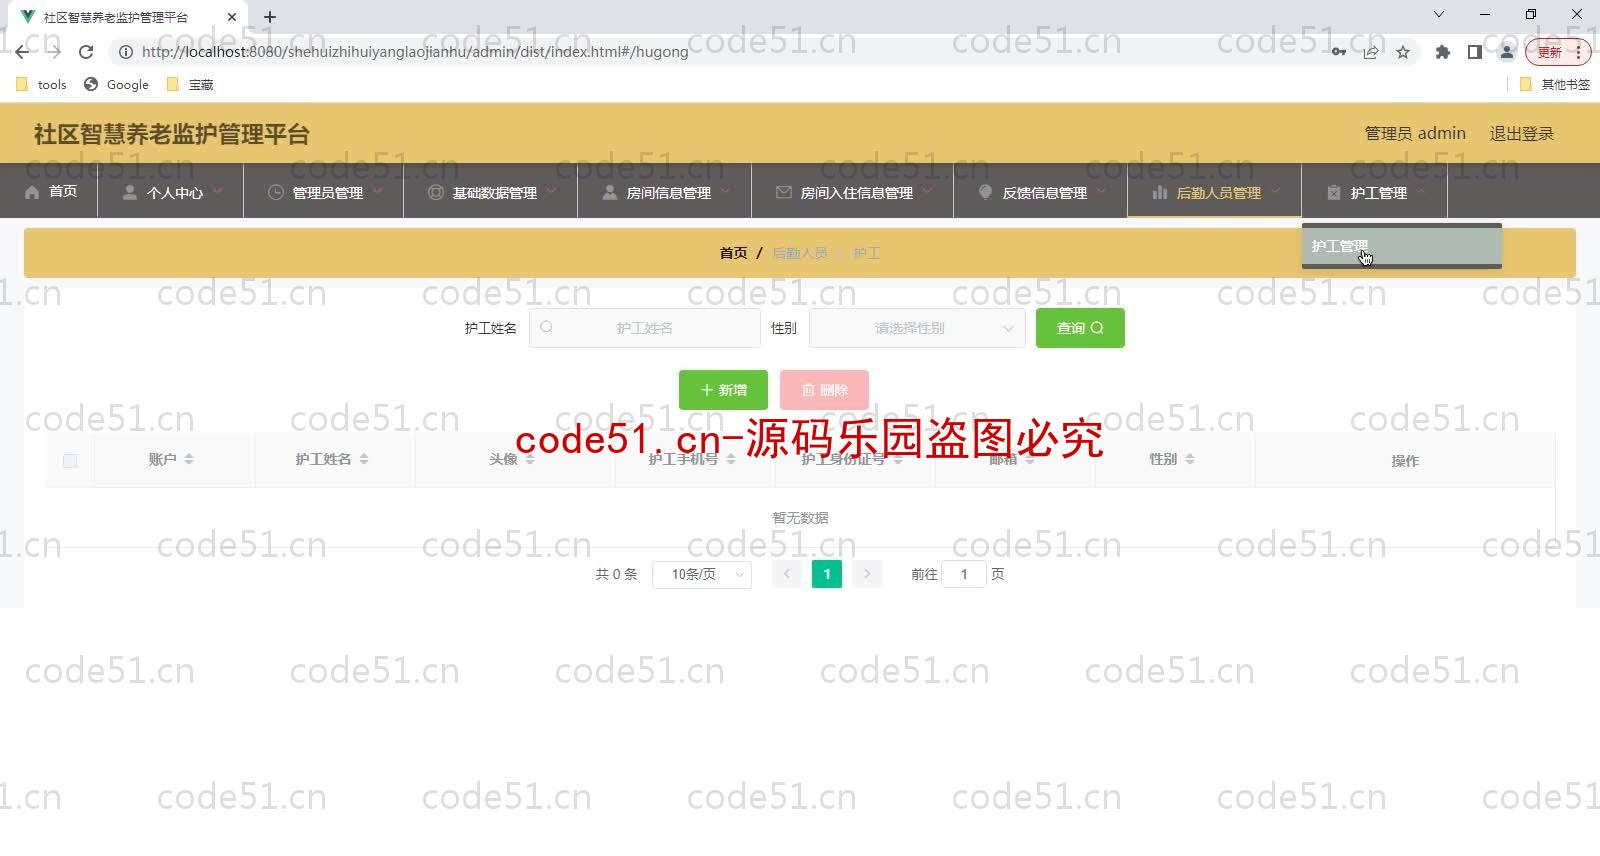This screenshot has width=1600, height=856.
Task: Click the 共 0 条 total count text
Action: tap(616, 574)
